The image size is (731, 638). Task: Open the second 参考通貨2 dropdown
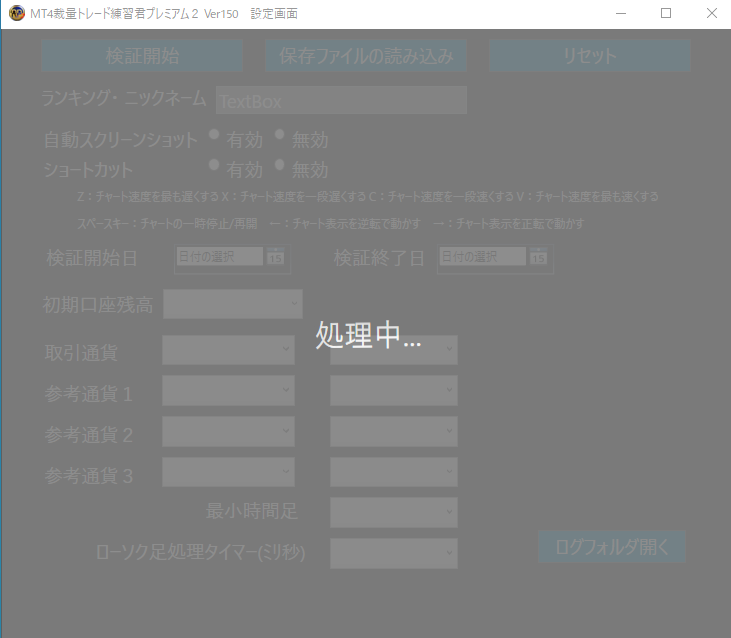coord(394,432)
